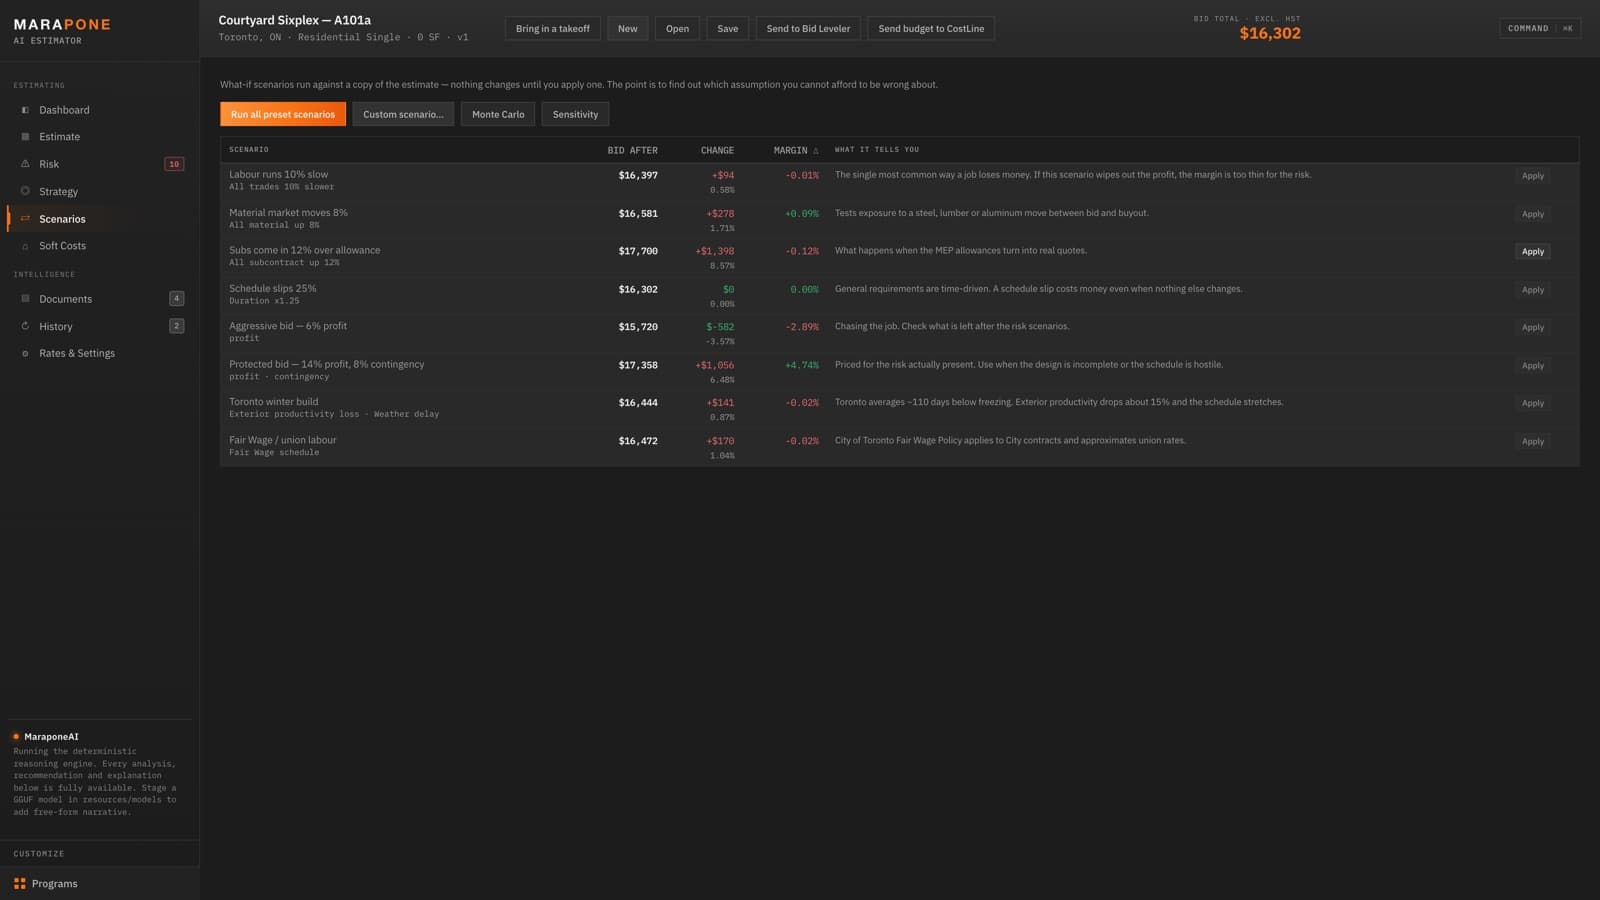Apply Subs come in 12% over allowance
Image resolution: width=1600 pixels, height=900 pixels.
(1533, 252)
